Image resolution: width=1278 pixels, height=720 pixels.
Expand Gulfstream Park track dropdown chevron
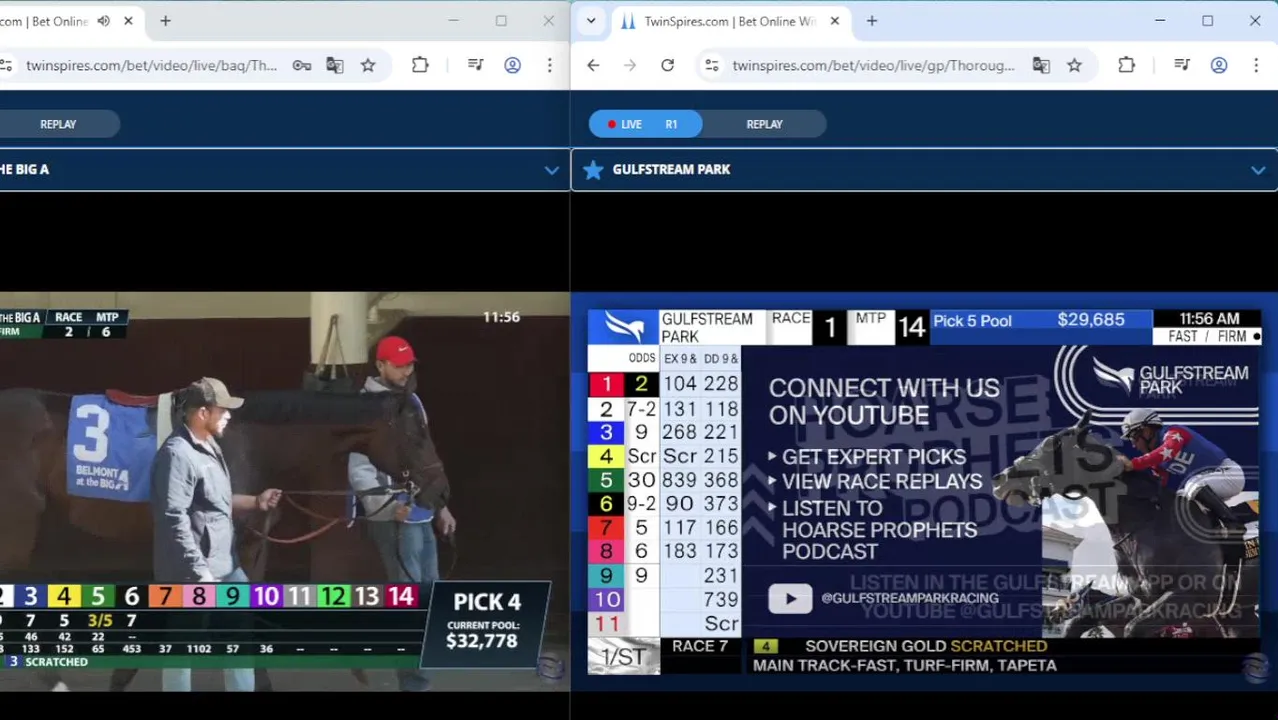1257,170
